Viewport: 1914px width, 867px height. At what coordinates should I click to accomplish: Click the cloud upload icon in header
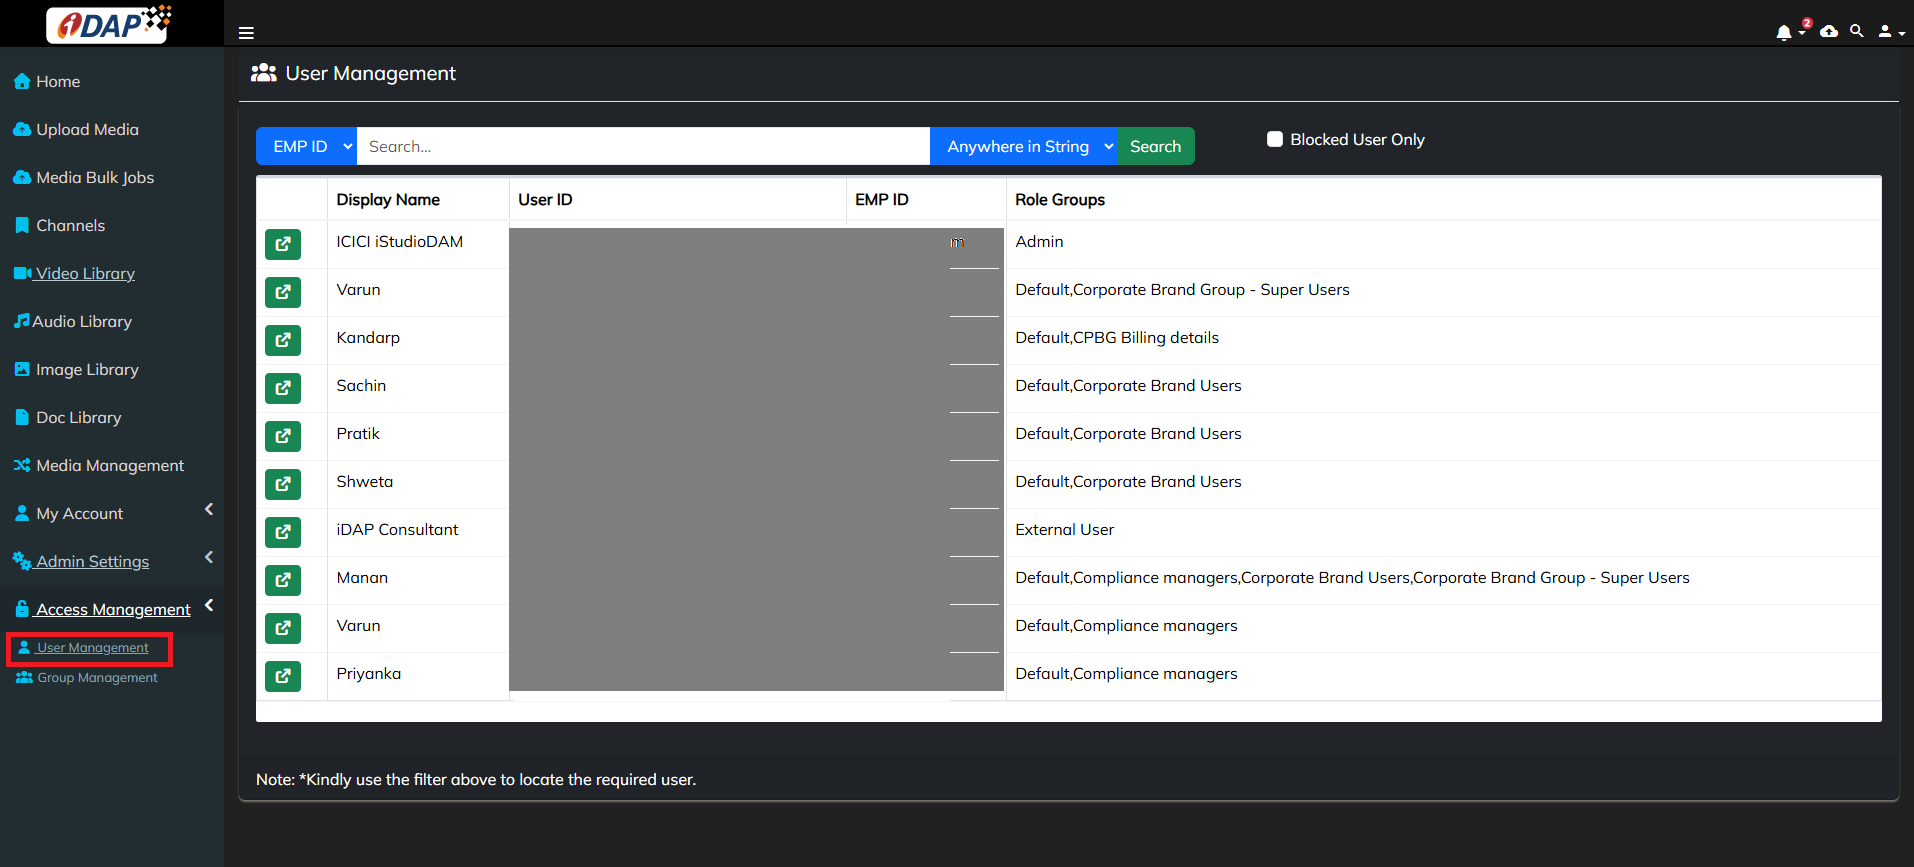[1829, 32]
